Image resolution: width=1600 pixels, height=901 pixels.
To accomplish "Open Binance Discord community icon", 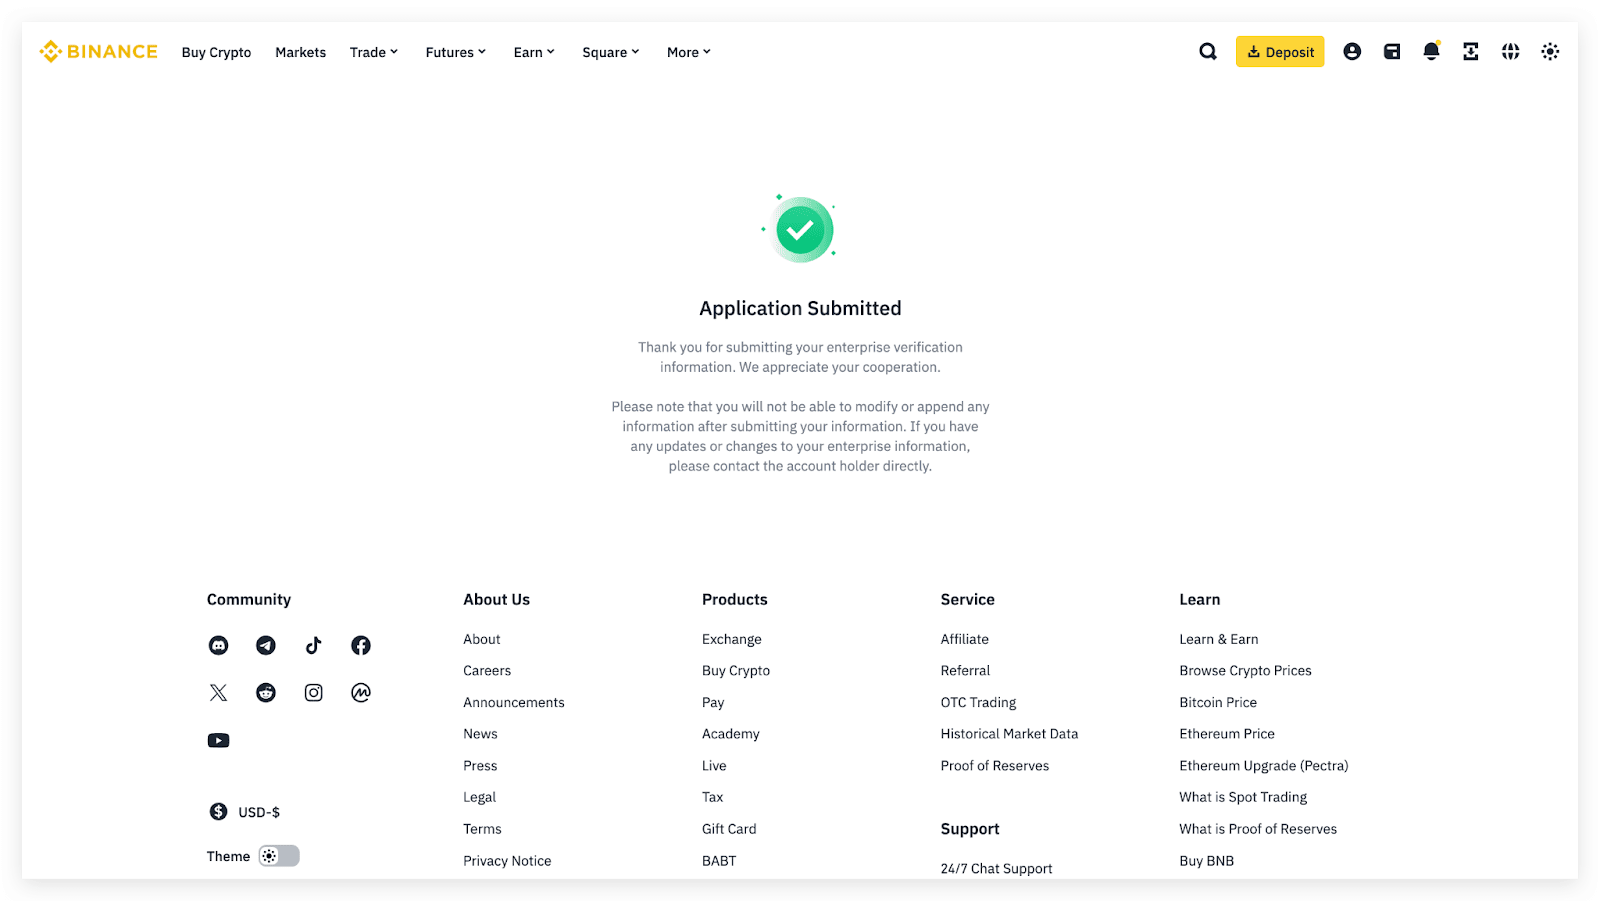I will (218, 646).
